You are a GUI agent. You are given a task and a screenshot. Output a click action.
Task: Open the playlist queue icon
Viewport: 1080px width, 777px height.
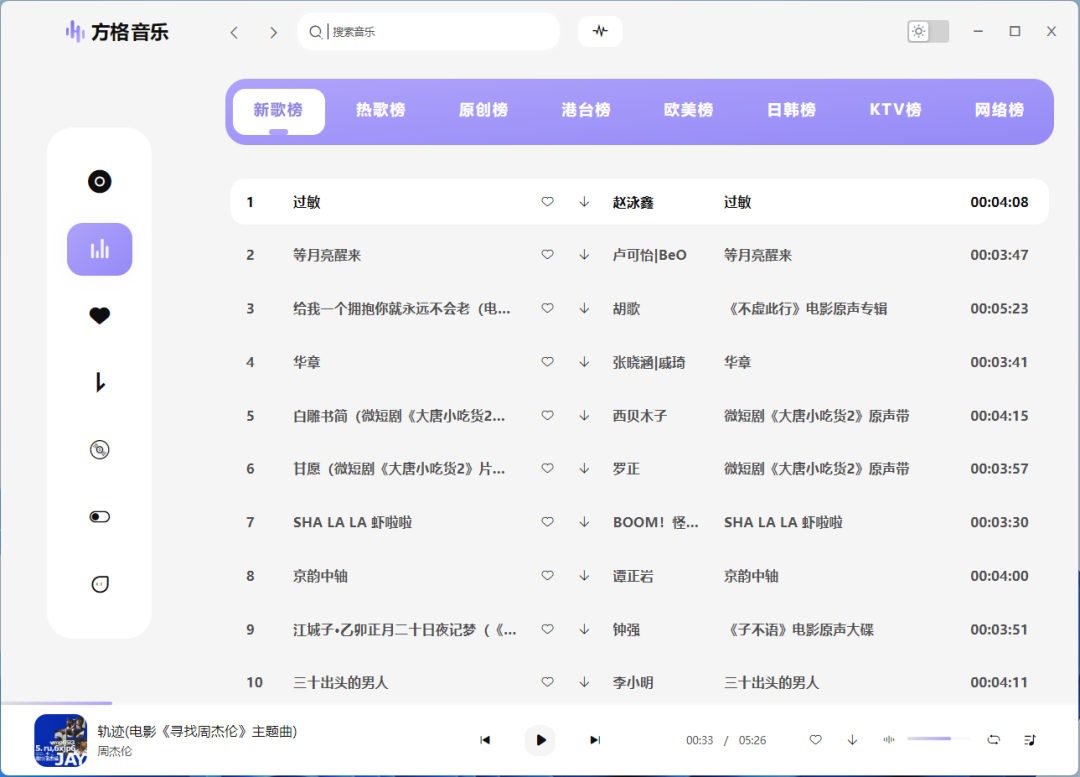[x=1030, y=740]
